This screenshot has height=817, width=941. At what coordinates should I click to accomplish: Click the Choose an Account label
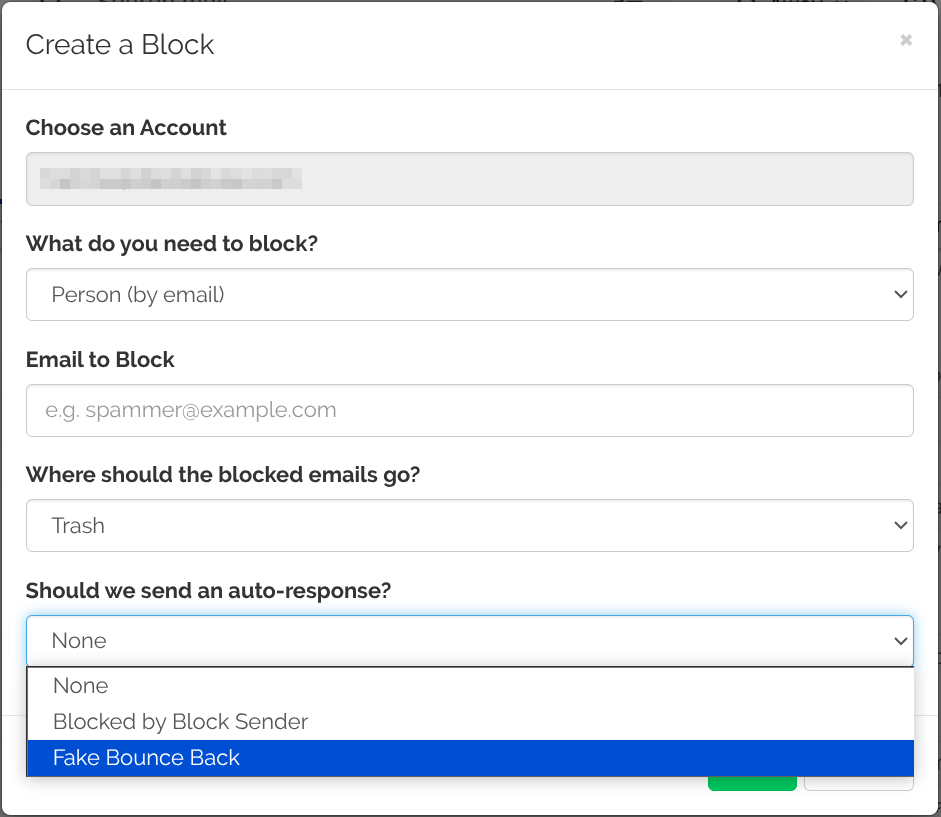point(126,128)
